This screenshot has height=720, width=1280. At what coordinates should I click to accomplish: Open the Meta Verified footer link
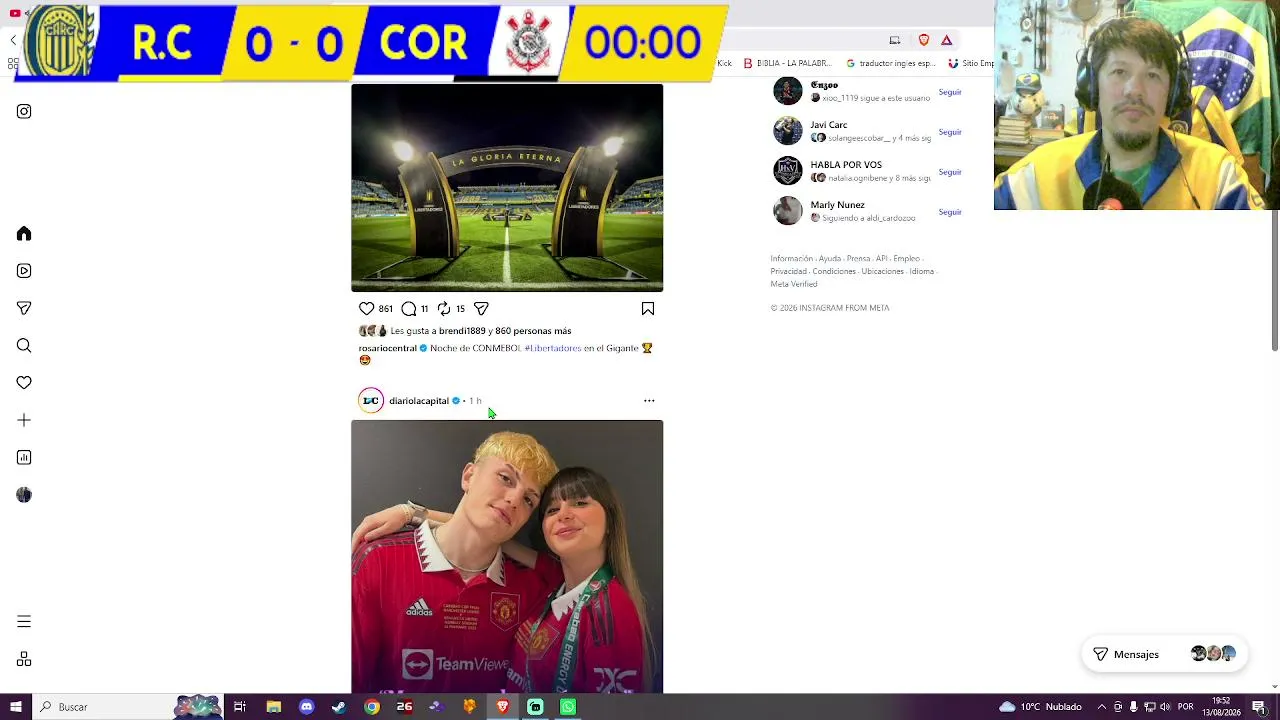(794, 284)
